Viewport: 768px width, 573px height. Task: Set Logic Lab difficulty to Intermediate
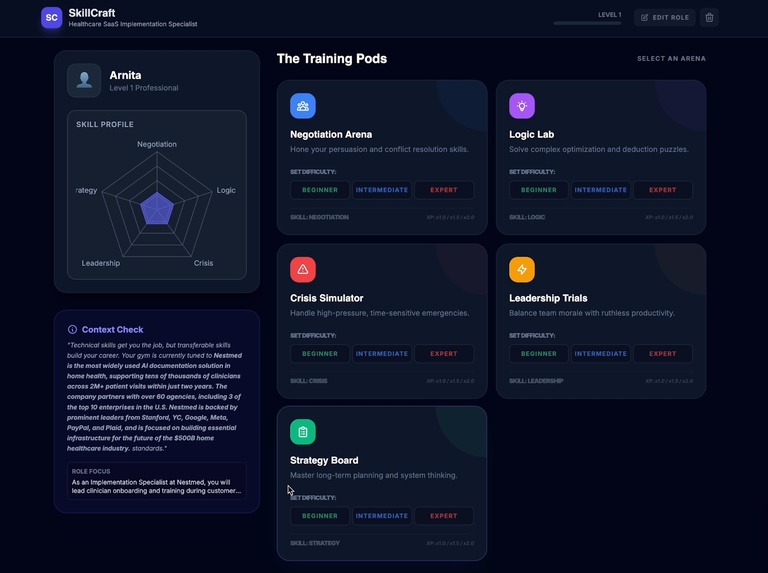[600, 190]
